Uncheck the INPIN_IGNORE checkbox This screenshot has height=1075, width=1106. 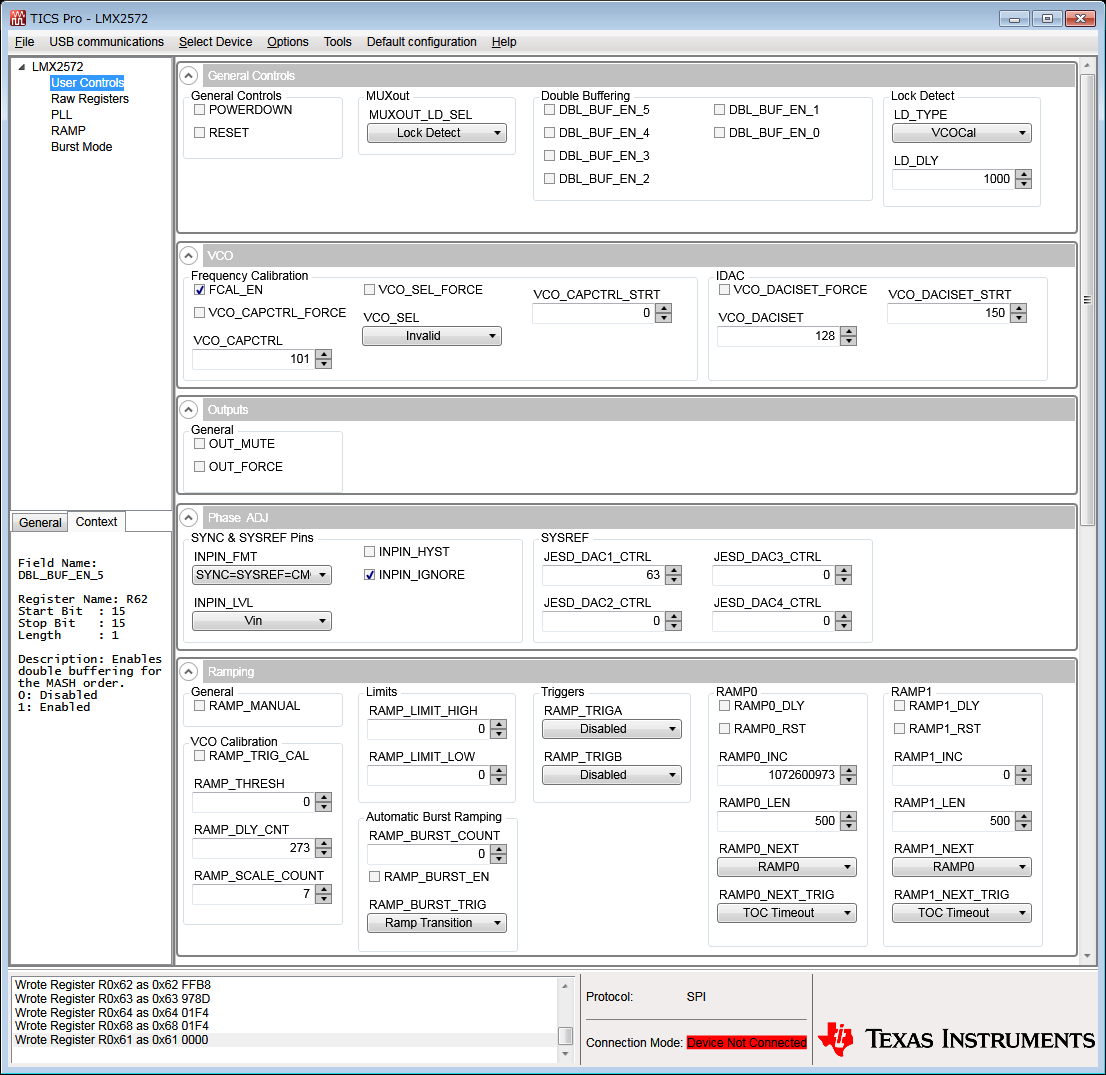click(x=370, y=575)
